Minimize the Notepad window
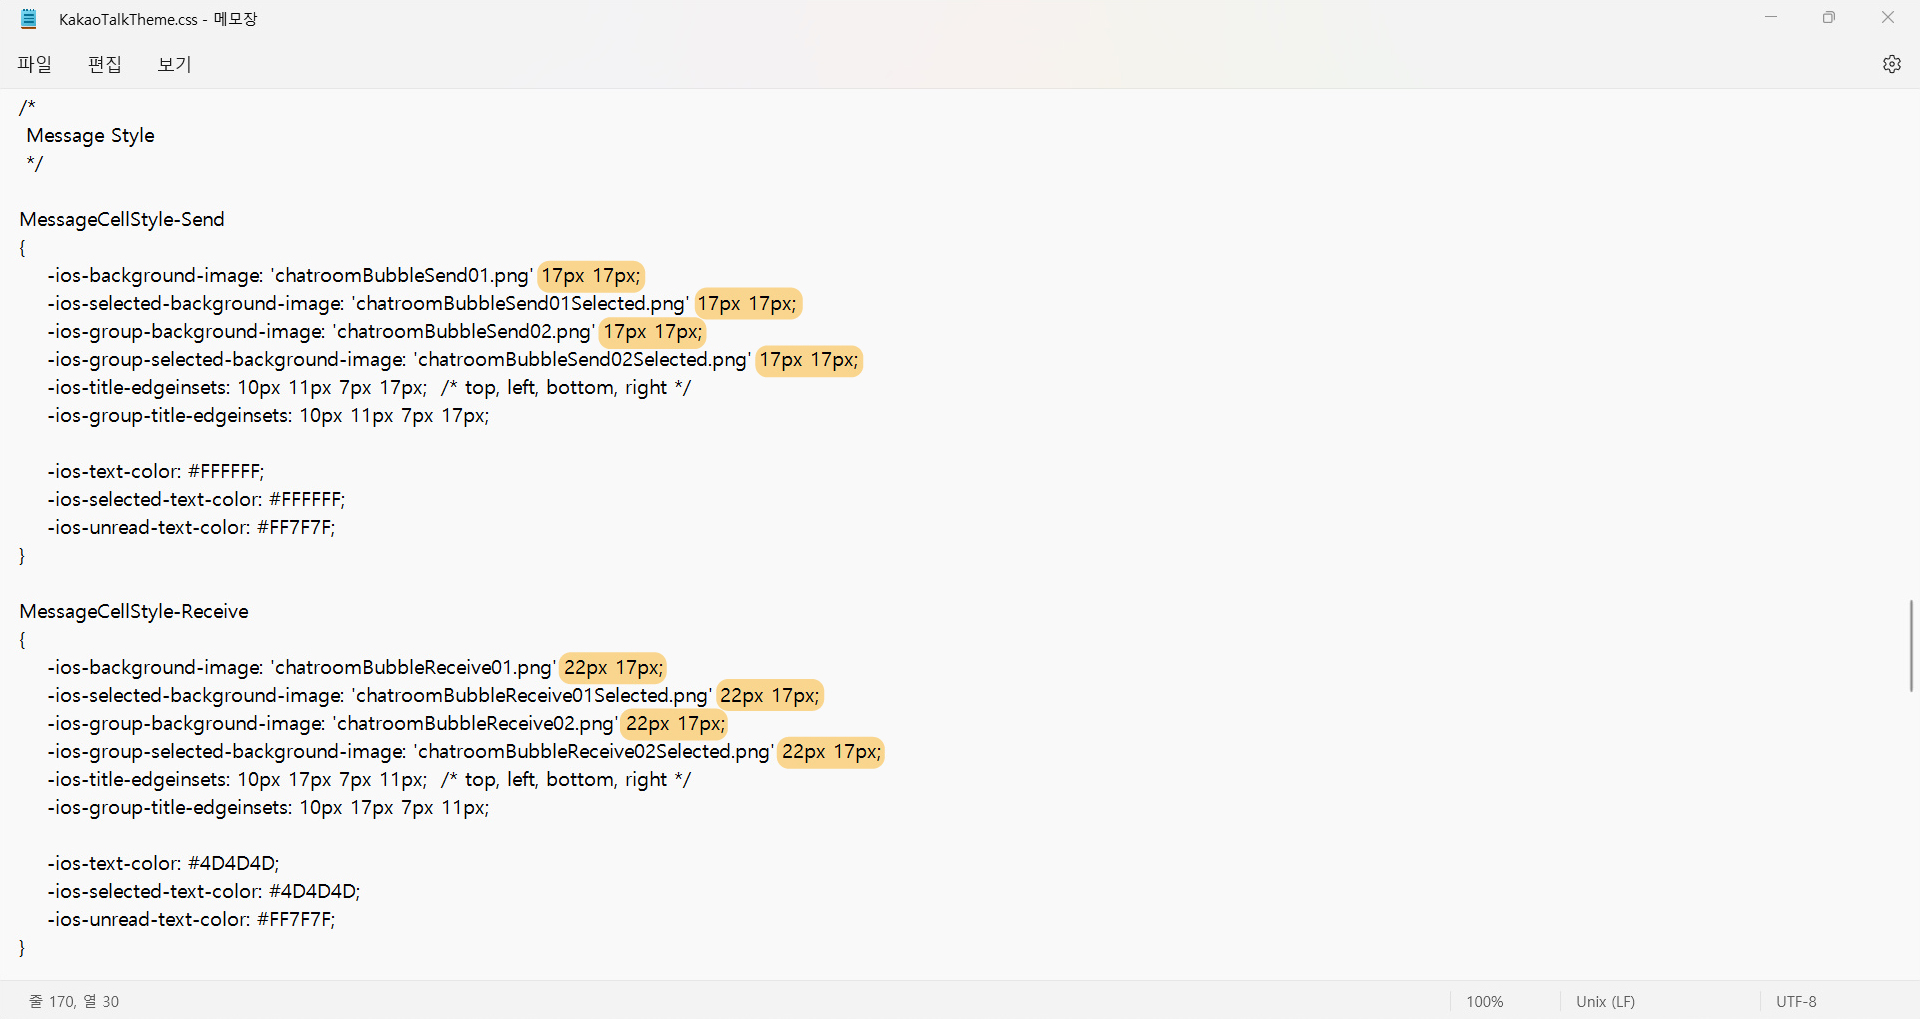The image size is (1920, 1019). (x=1771, y=17)
